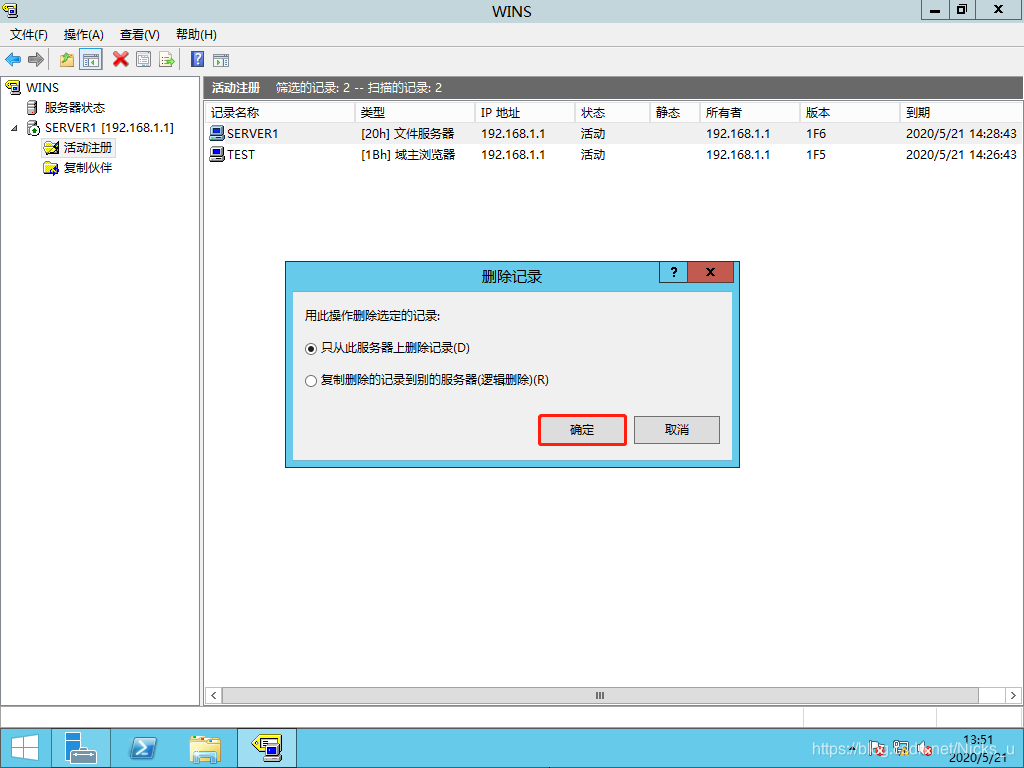Viewport: 1024px width, 768px height.
Task: Select 服务器状态 in the tree
Action: (74, 108)
